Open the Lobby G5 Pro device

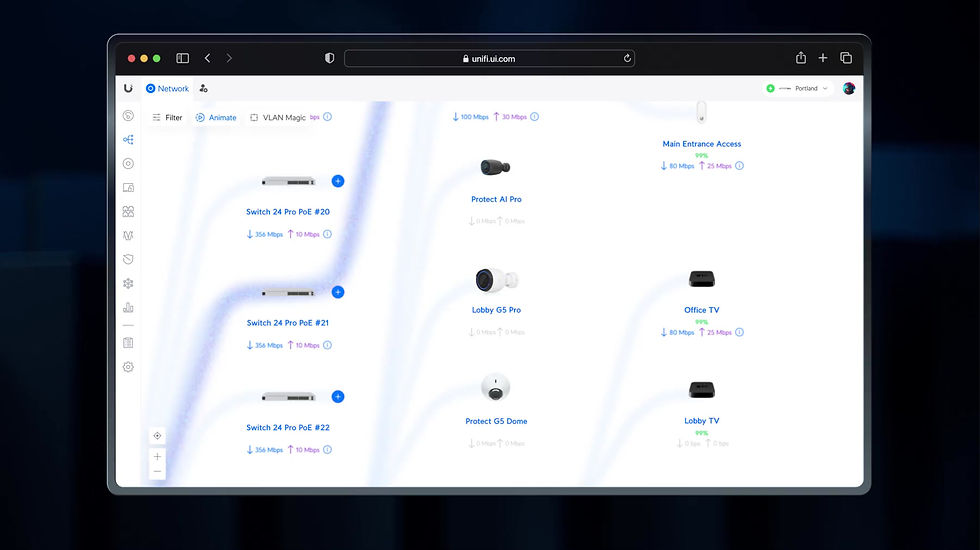(496, 310)
